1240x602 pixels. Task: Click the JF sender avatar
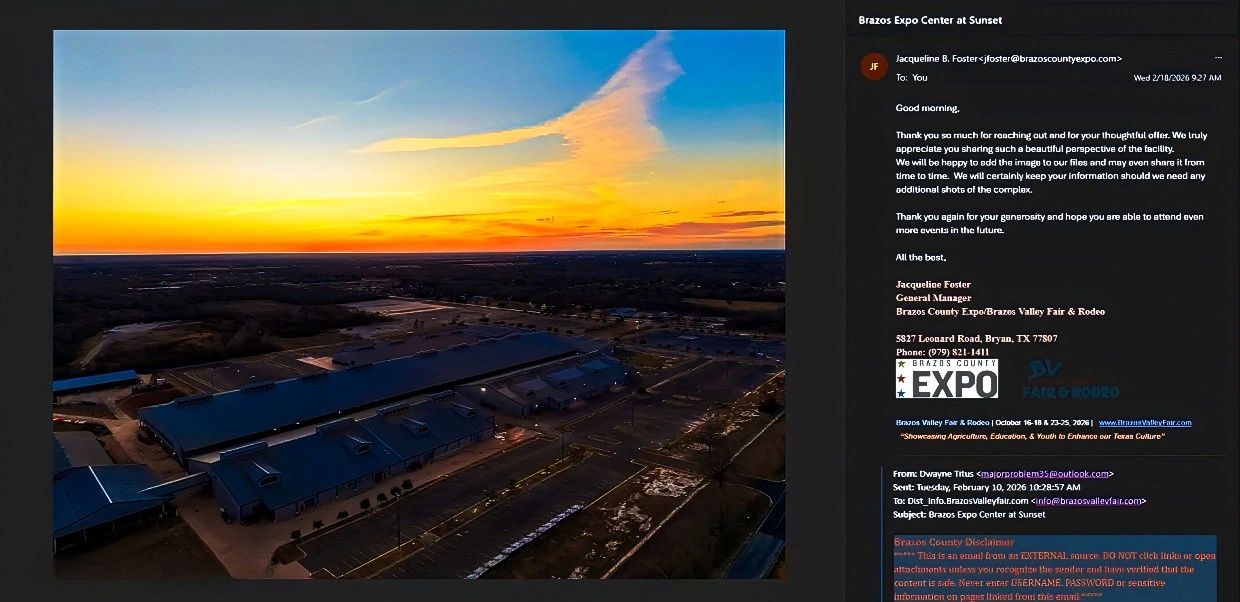coord(874,66)
